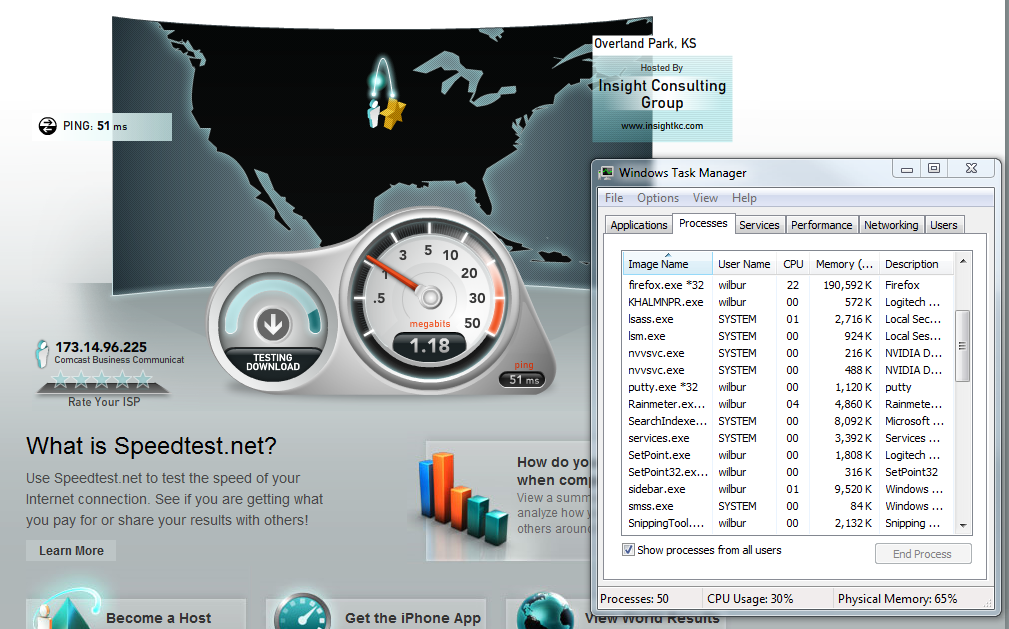The image size is (1009, 629).
Task: Rate your ISP using the star rating row
Action: click(x=102, y=379)
